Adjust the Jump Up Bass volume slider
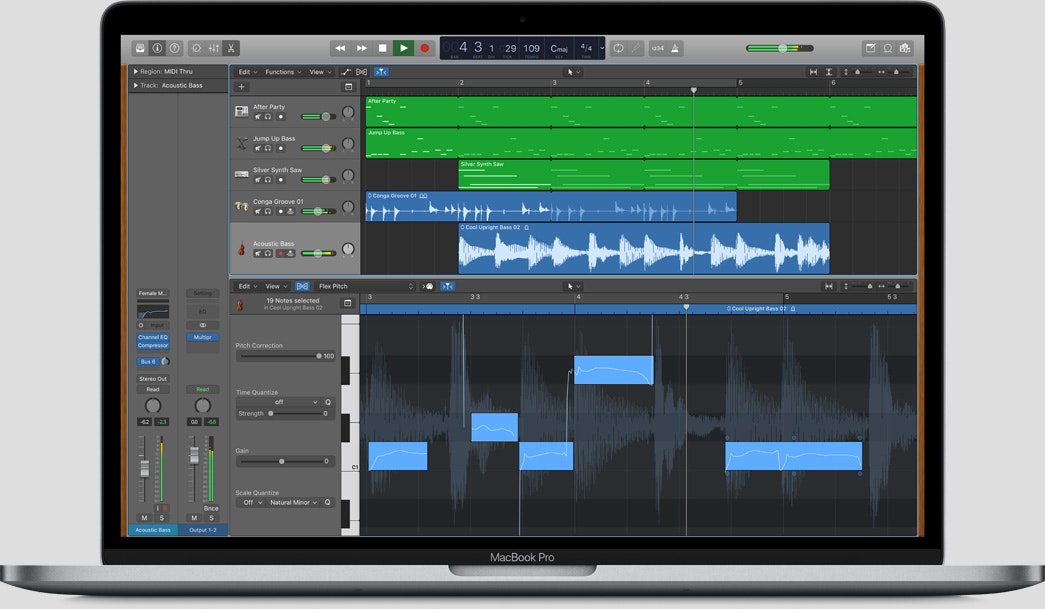 pyautogui.click(x=319, y=148)
